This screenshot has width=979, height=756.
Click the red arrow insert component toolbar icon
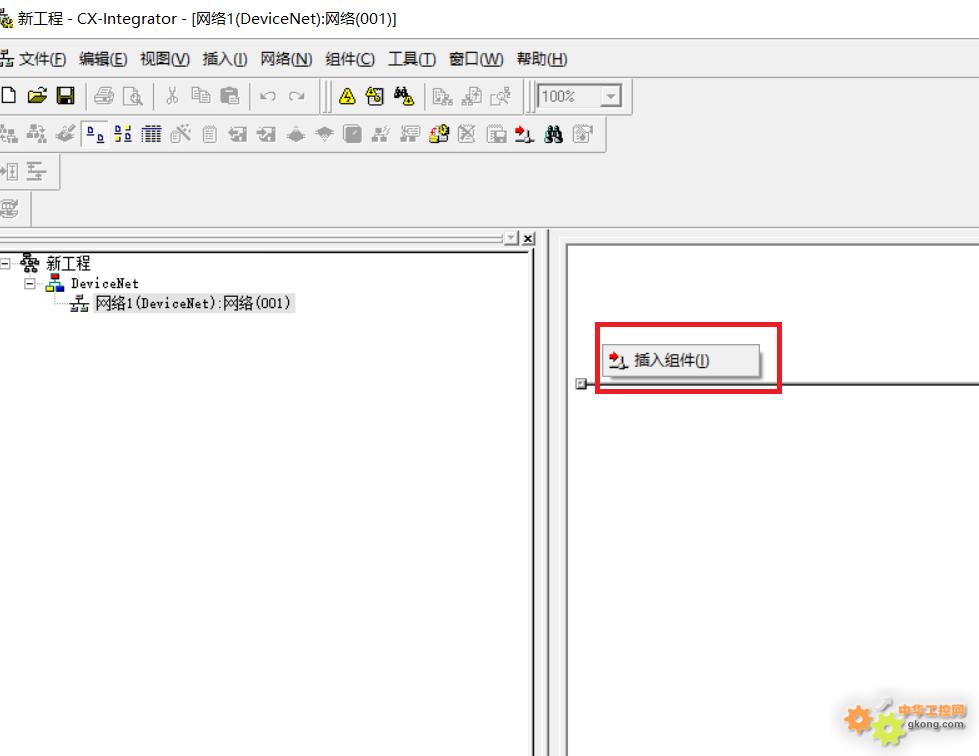tap(524, 134)
